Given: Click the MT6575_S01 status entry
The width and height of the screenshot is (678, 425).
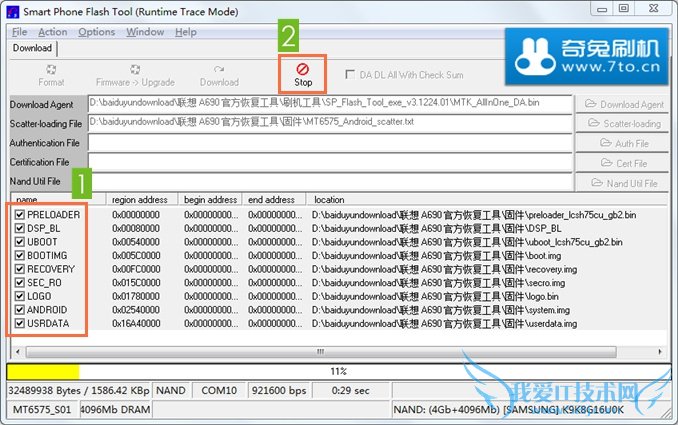Looking at the screenshot, I should [x=42, y=409].
